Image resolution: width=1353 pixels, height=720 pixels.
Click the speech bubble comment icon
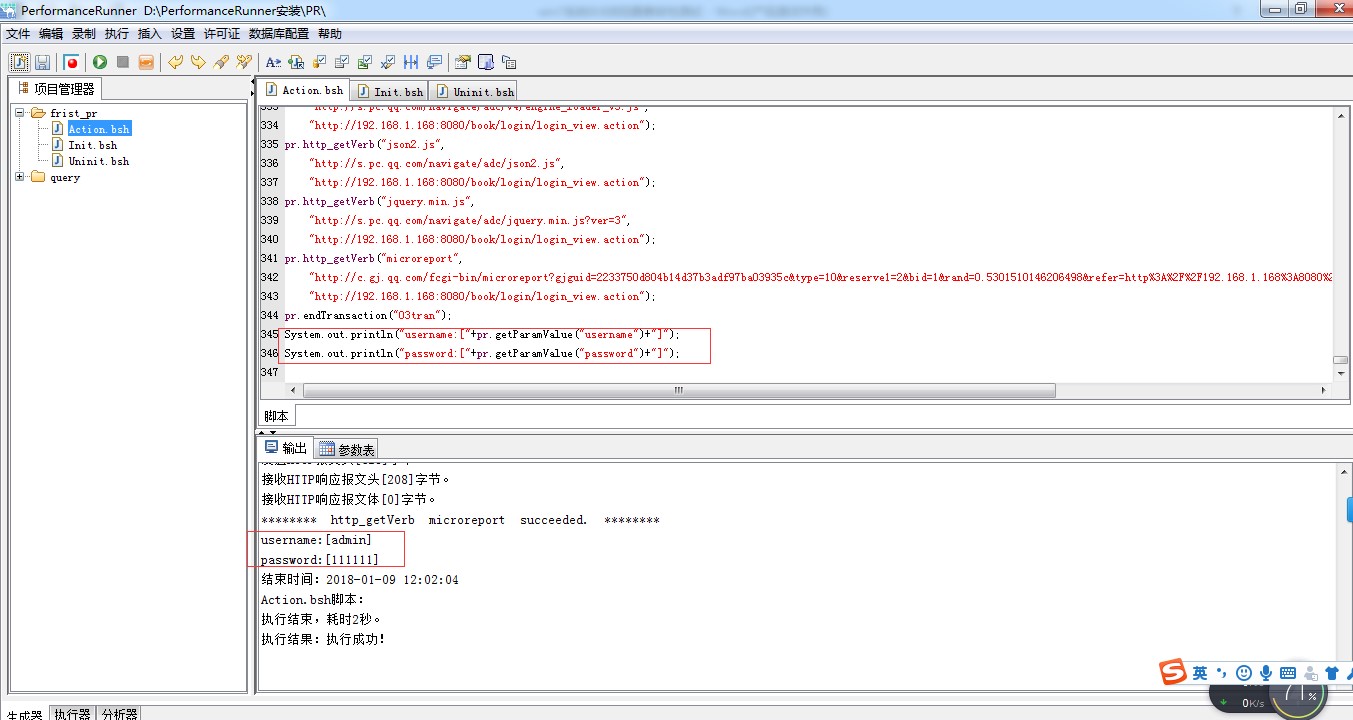434,62
